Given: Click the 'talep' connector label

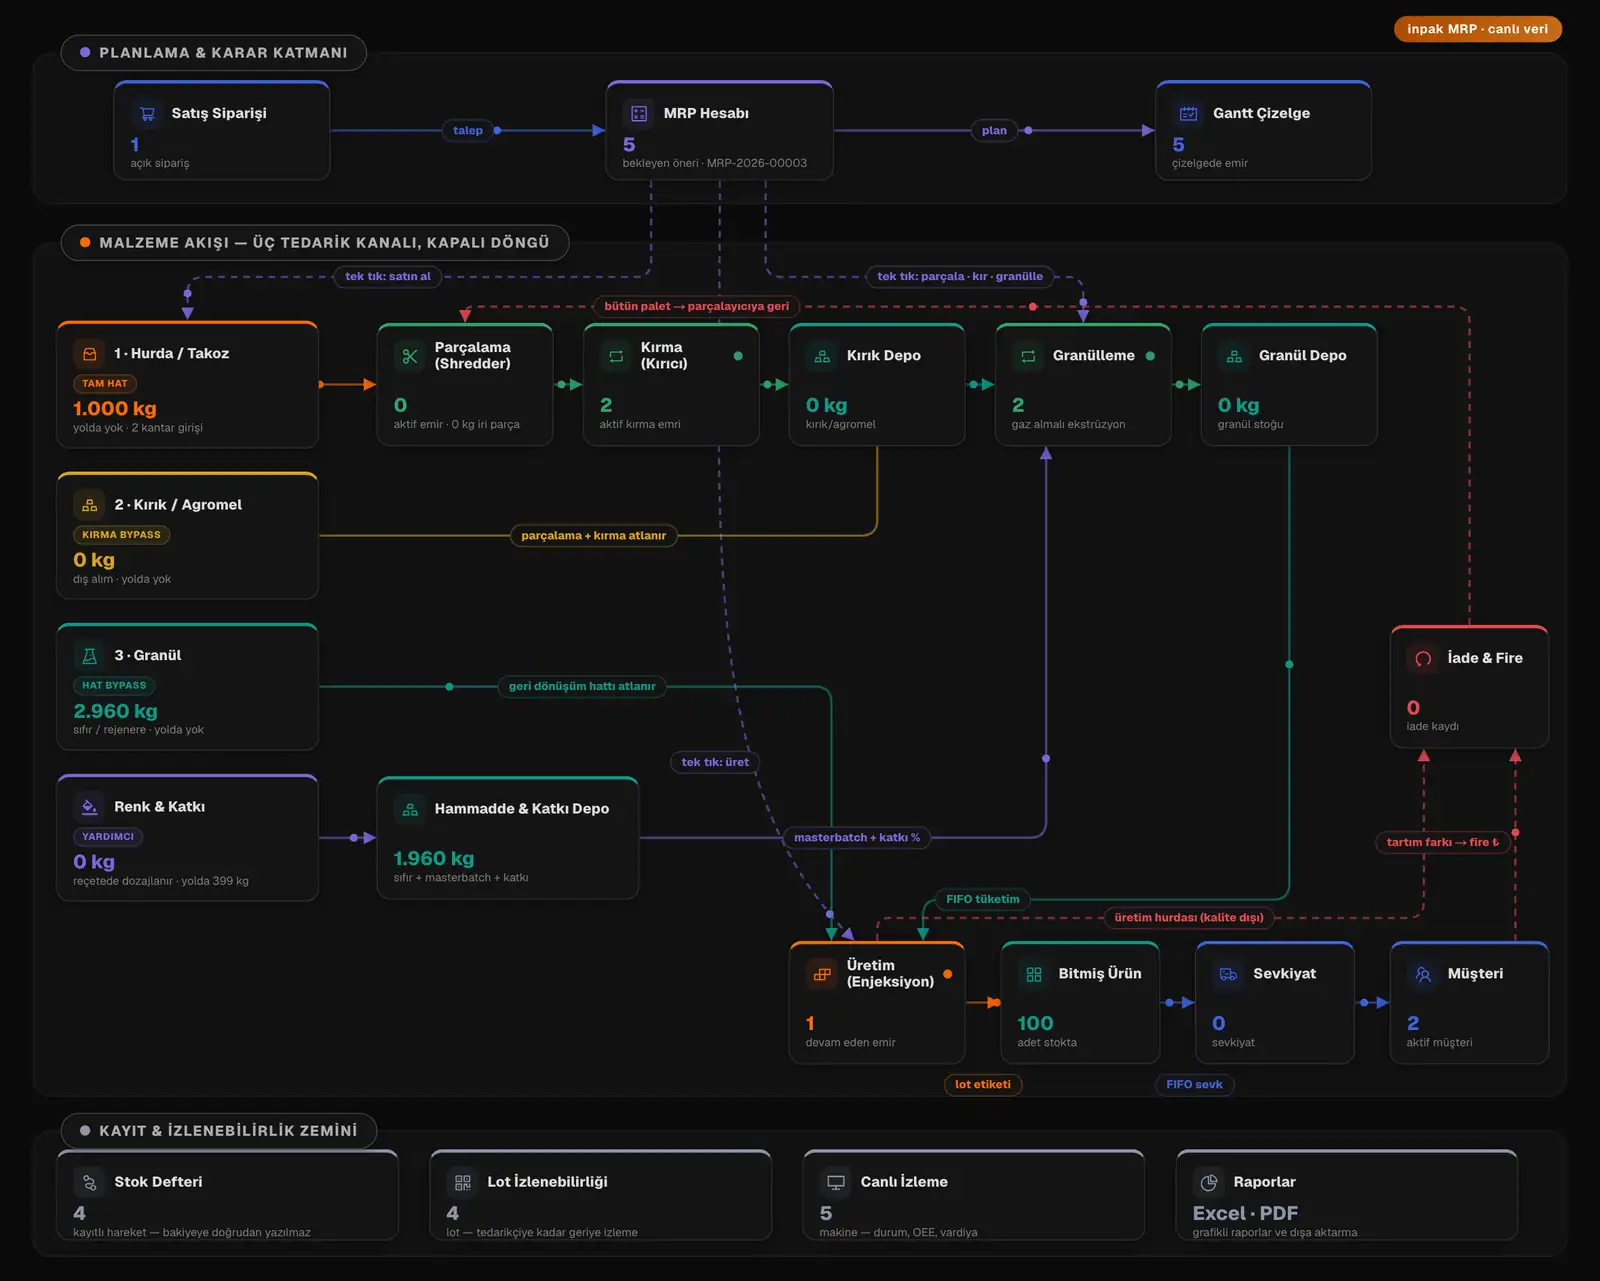Looking at the screenshot, I should pyautogui.click(x=468, y=131).
